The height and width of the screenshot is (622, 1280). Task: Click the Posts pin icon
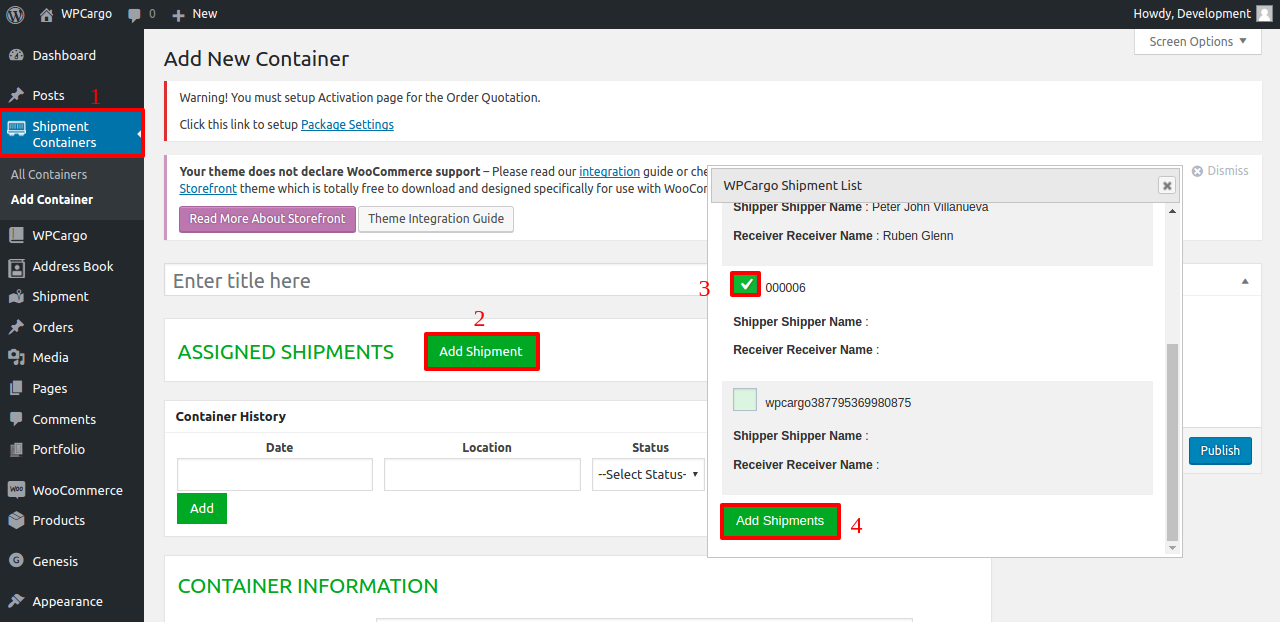click(x=16, y=95)
